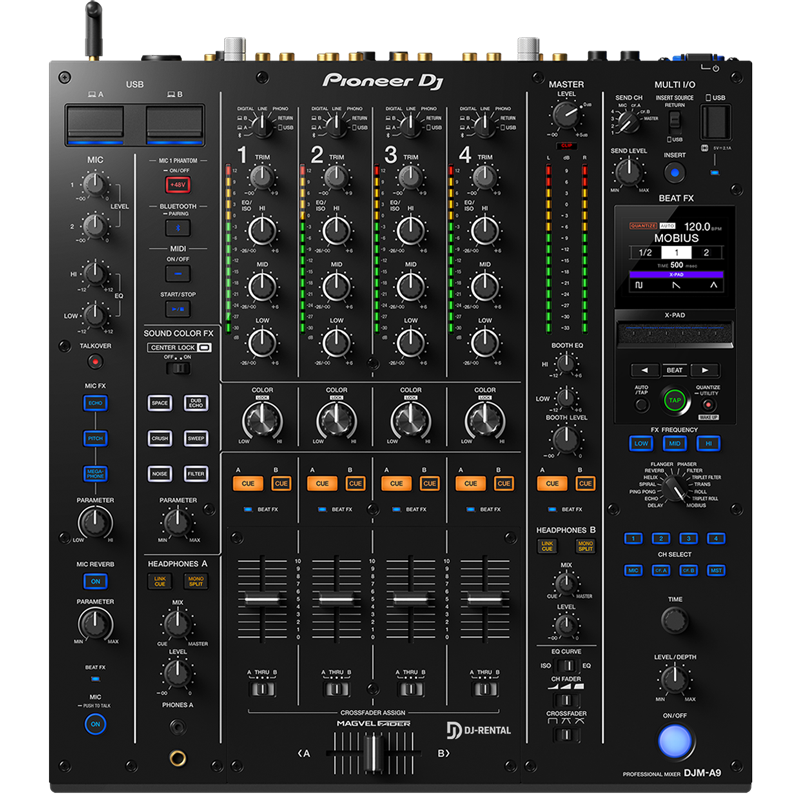Toggle Headphones A MONO SPLIT
Viewport: 800px width, 800px height.
[x=196, y=581]
